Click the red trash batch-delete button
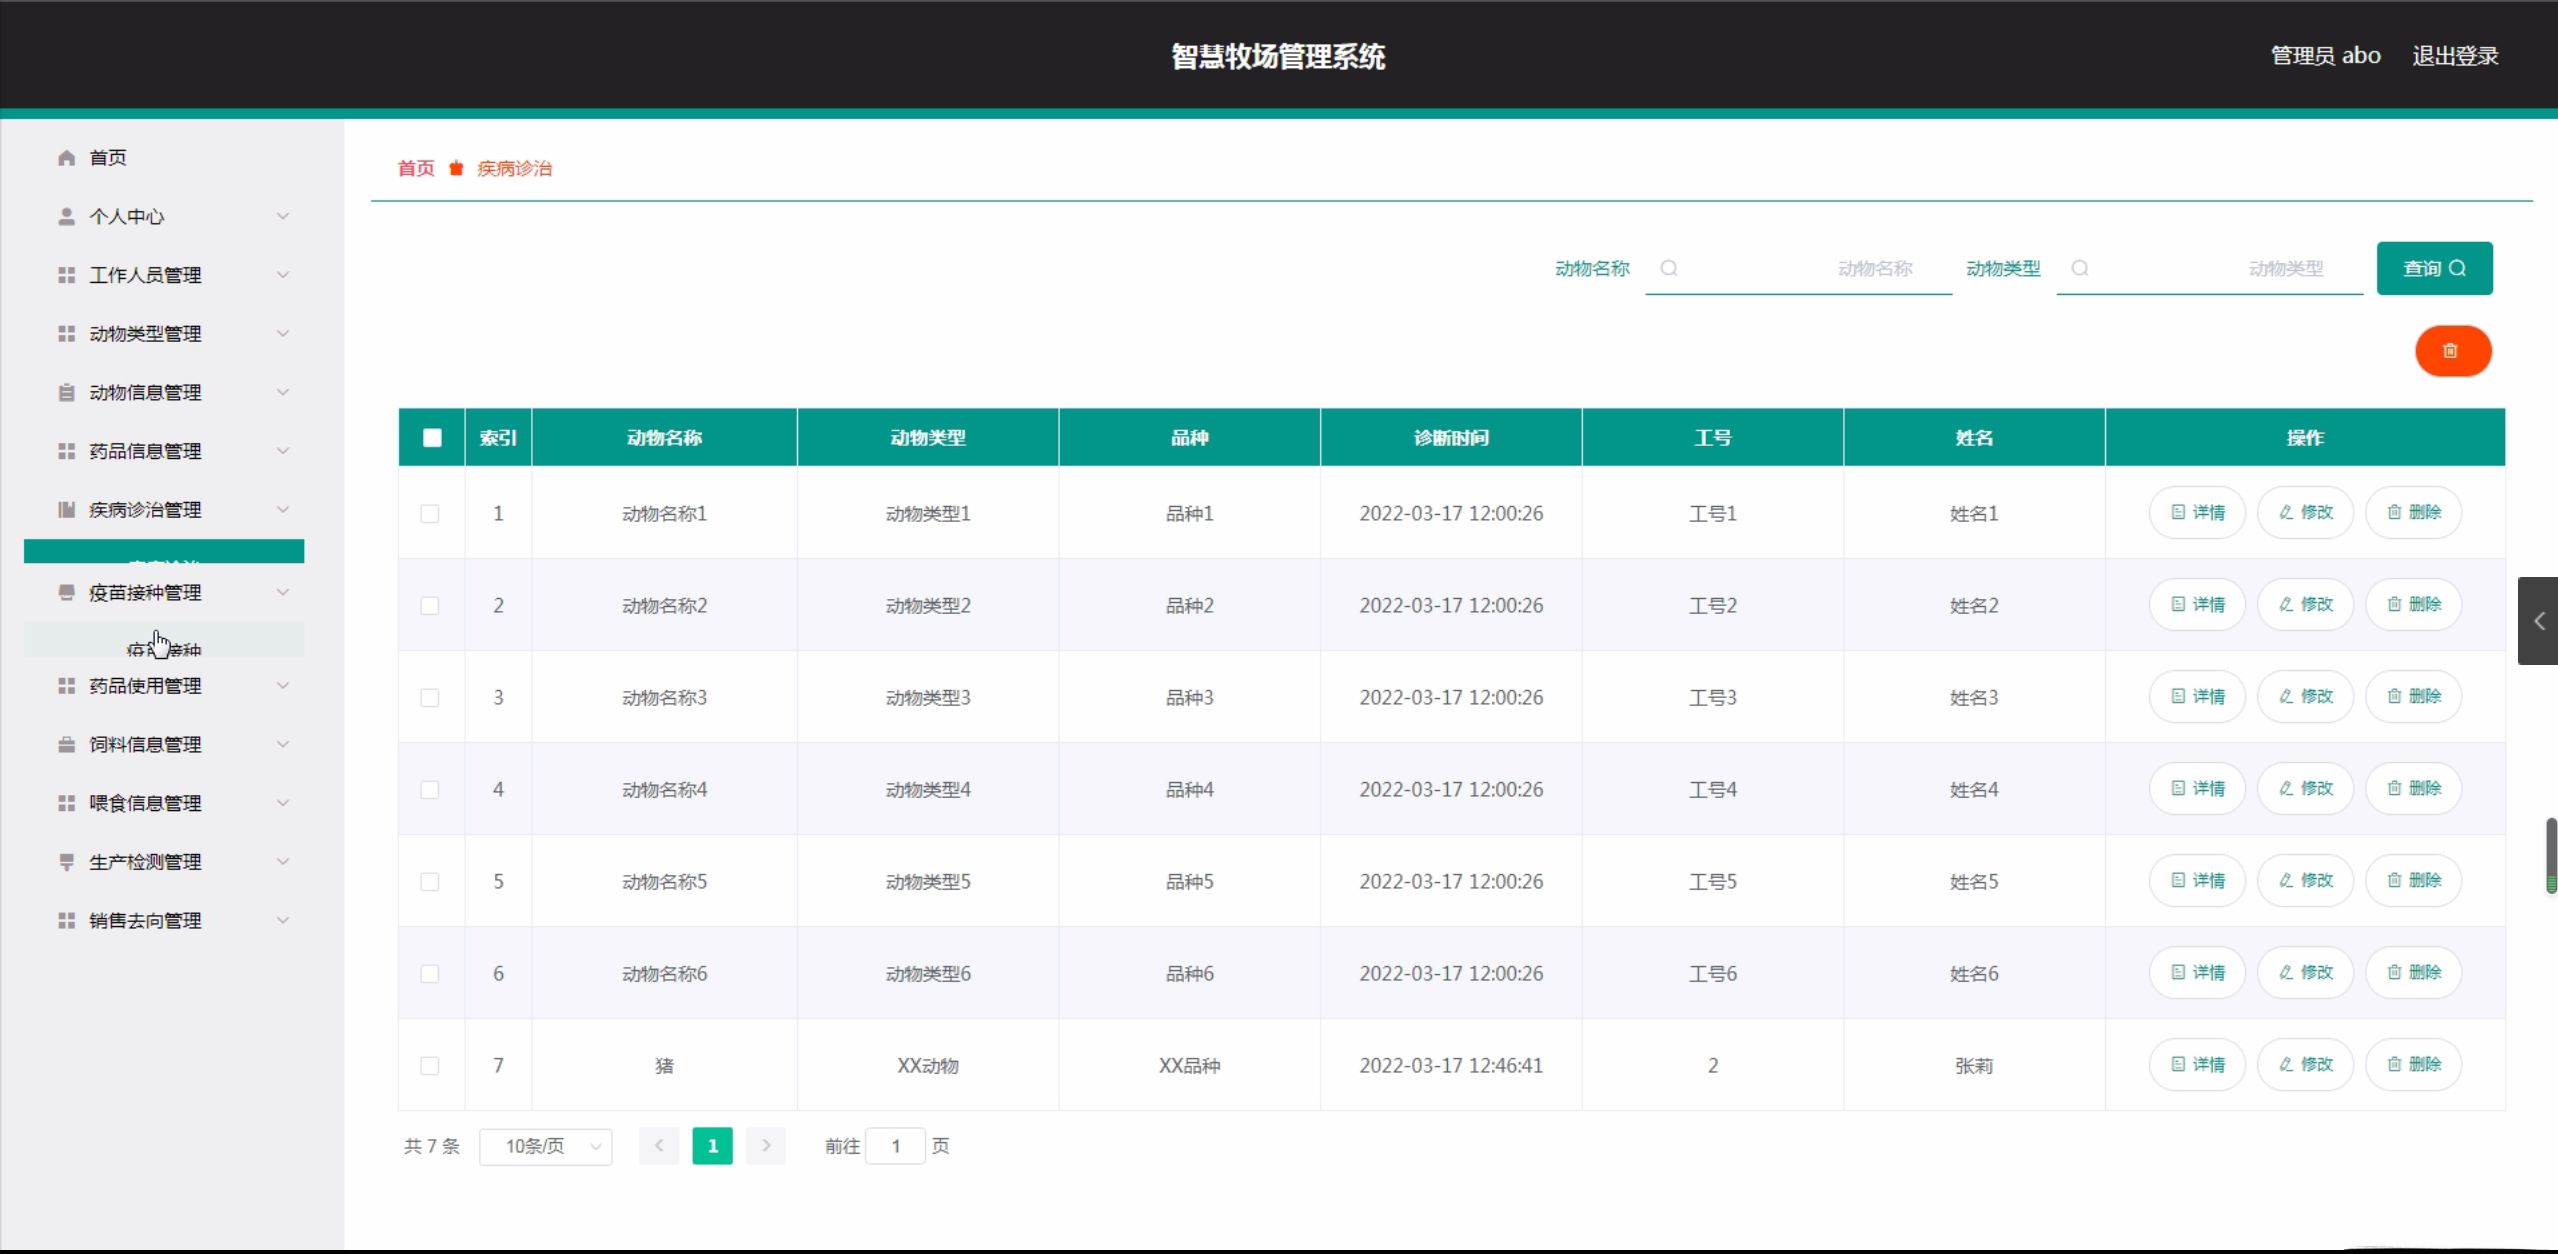 click(x=2452, y=351)
